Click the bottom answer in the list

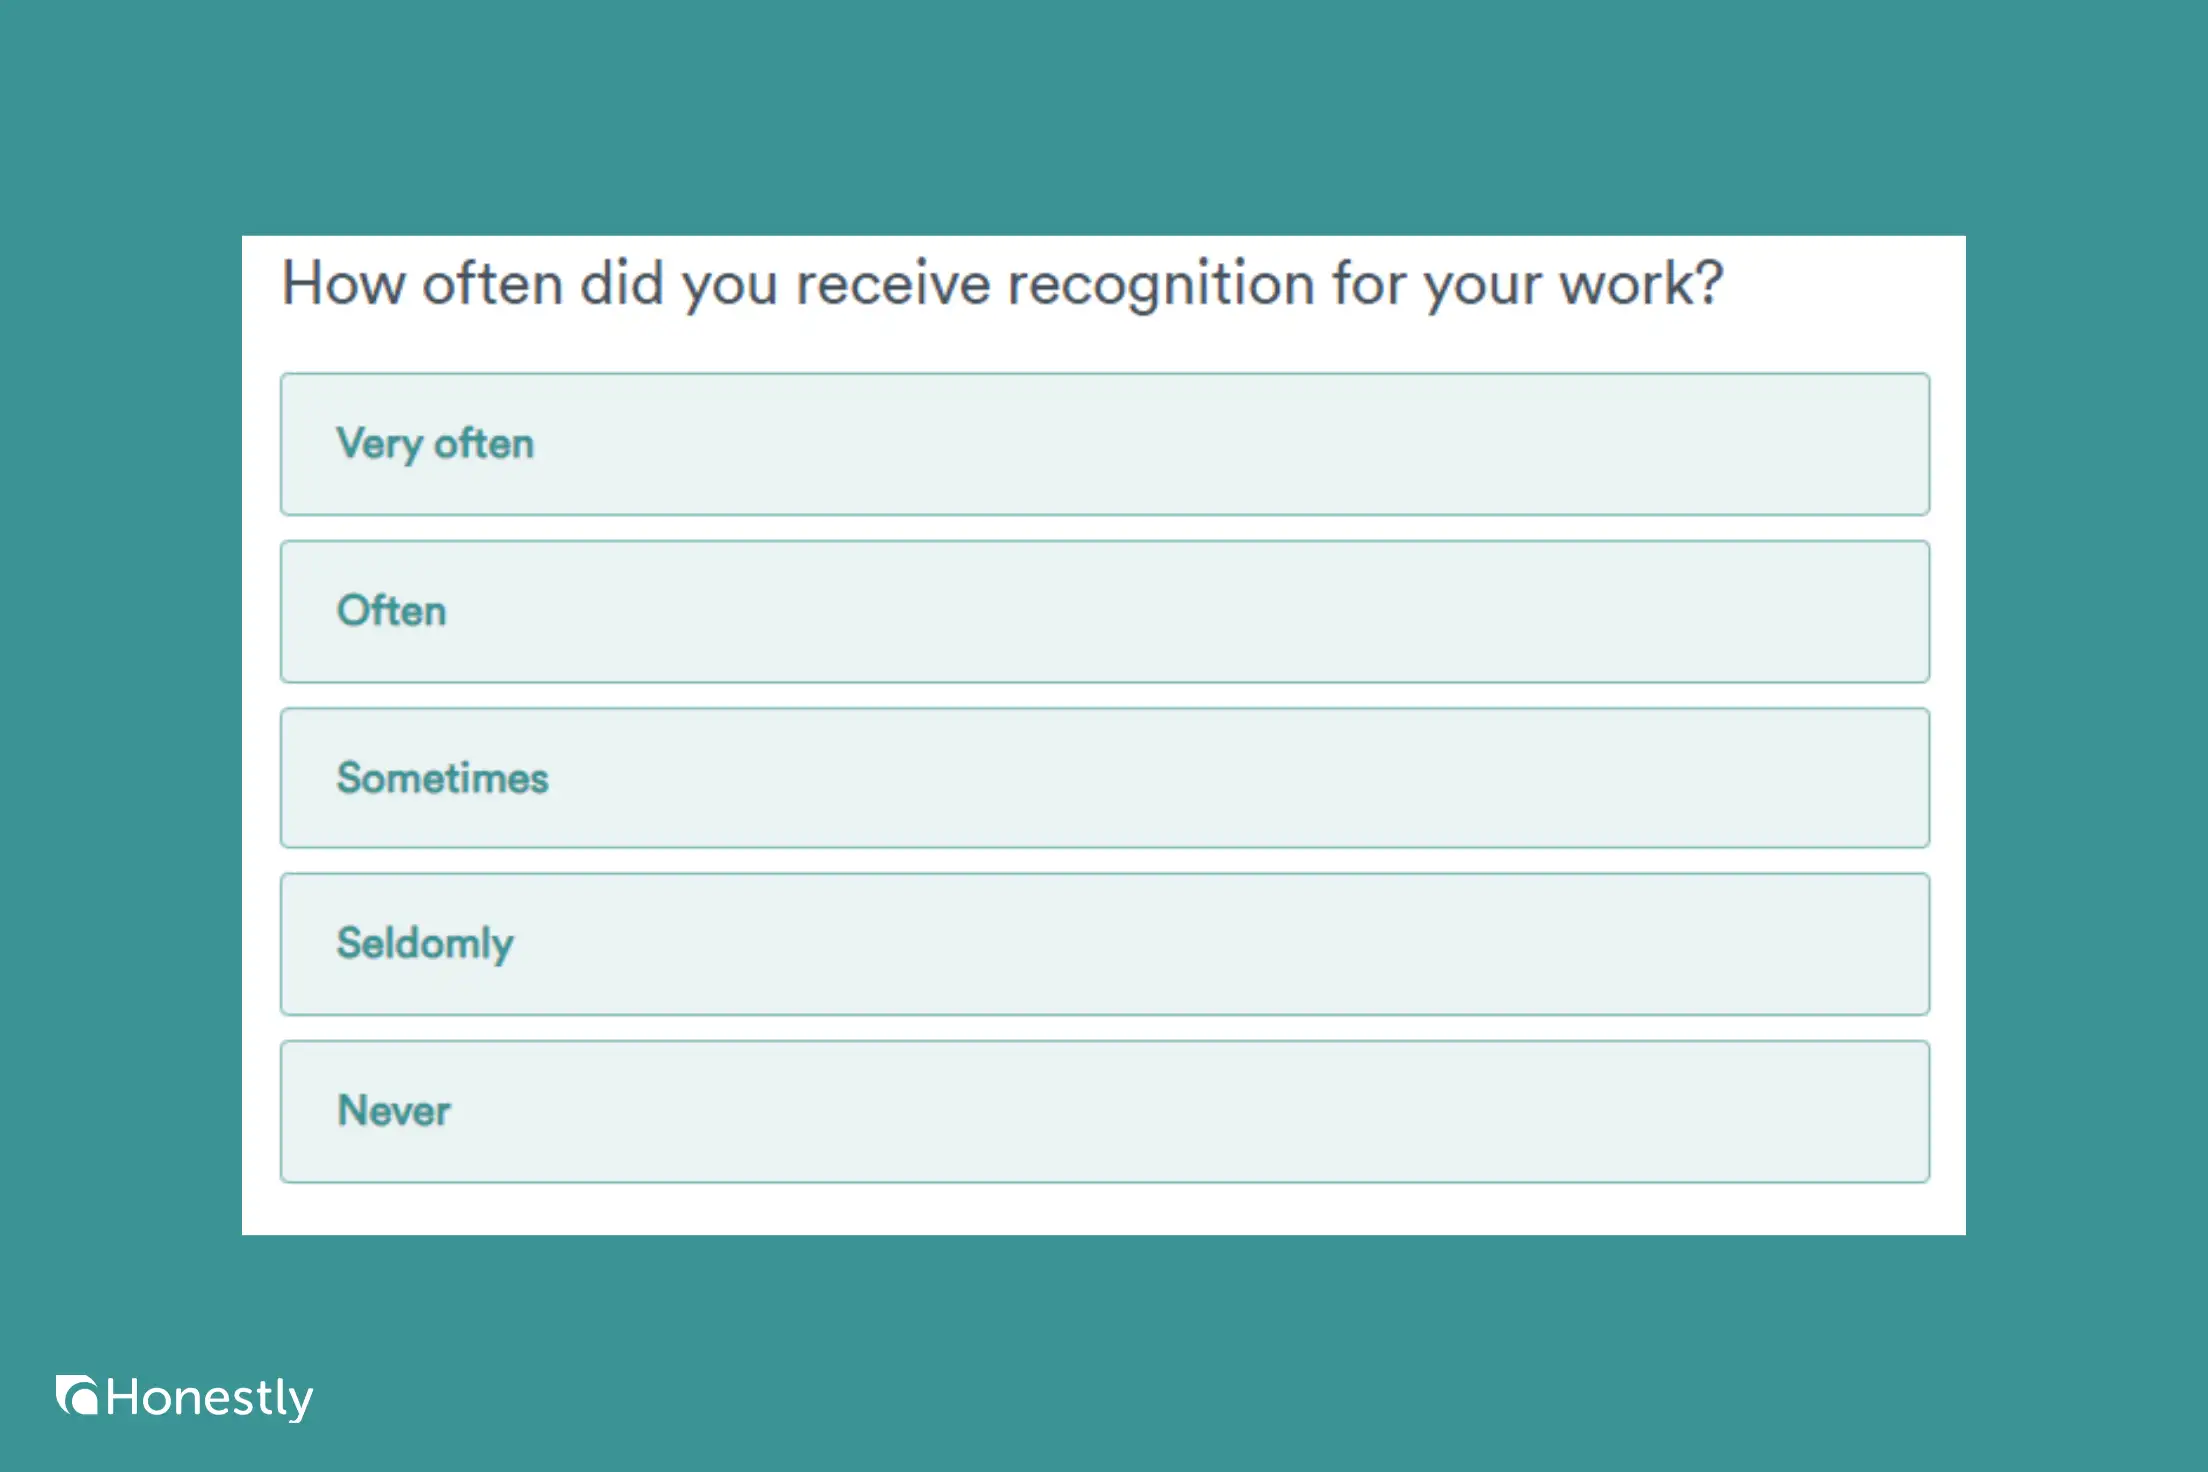[x=1104, y=1110]
